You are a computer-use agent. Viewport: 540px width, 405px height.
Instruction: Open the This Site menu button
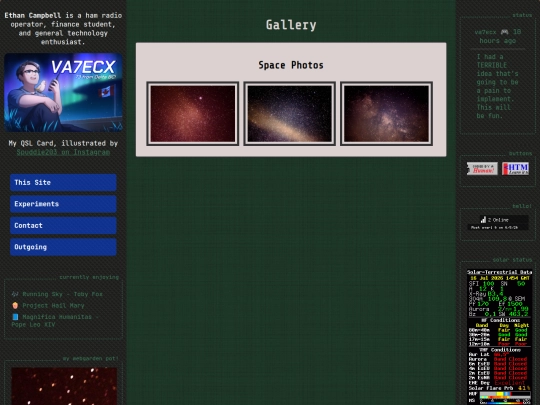63,183
